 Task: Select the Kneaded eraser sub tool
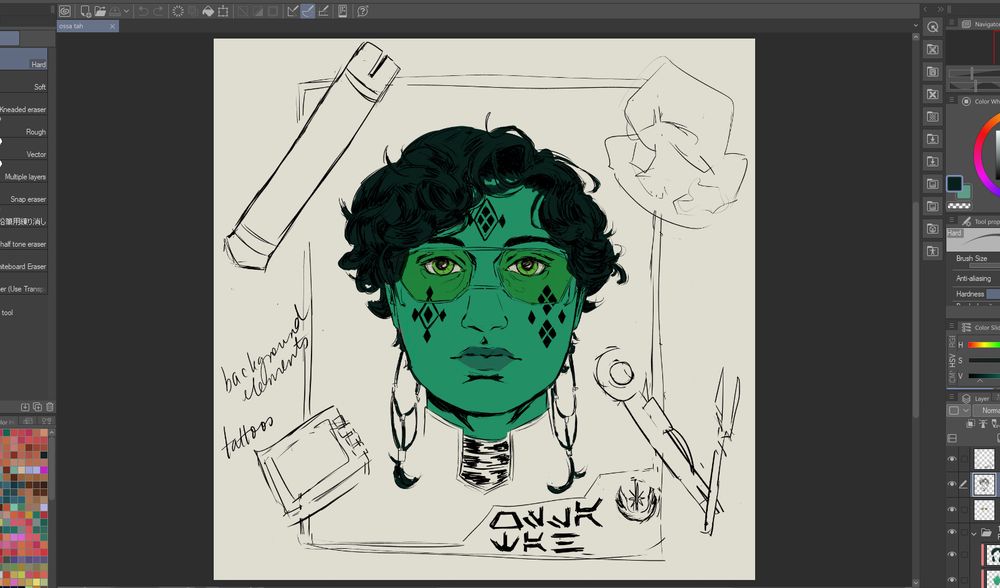(x=25, y=108)
